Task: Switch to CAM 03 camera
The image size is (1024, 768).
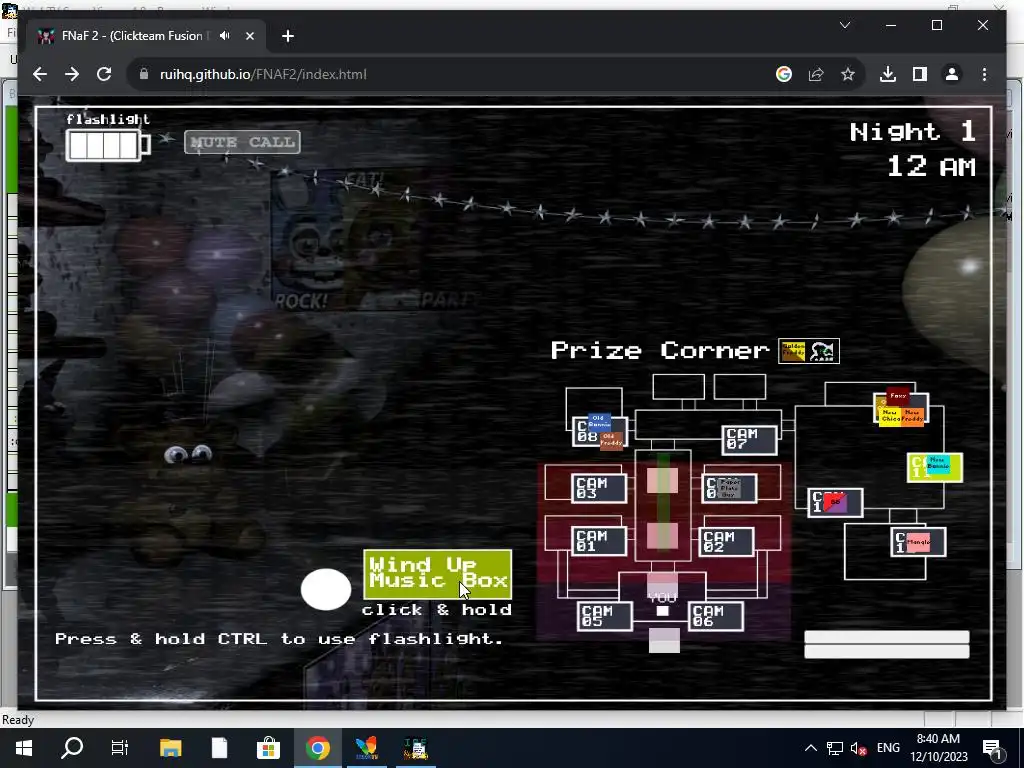Action: [x=599, y=488]
